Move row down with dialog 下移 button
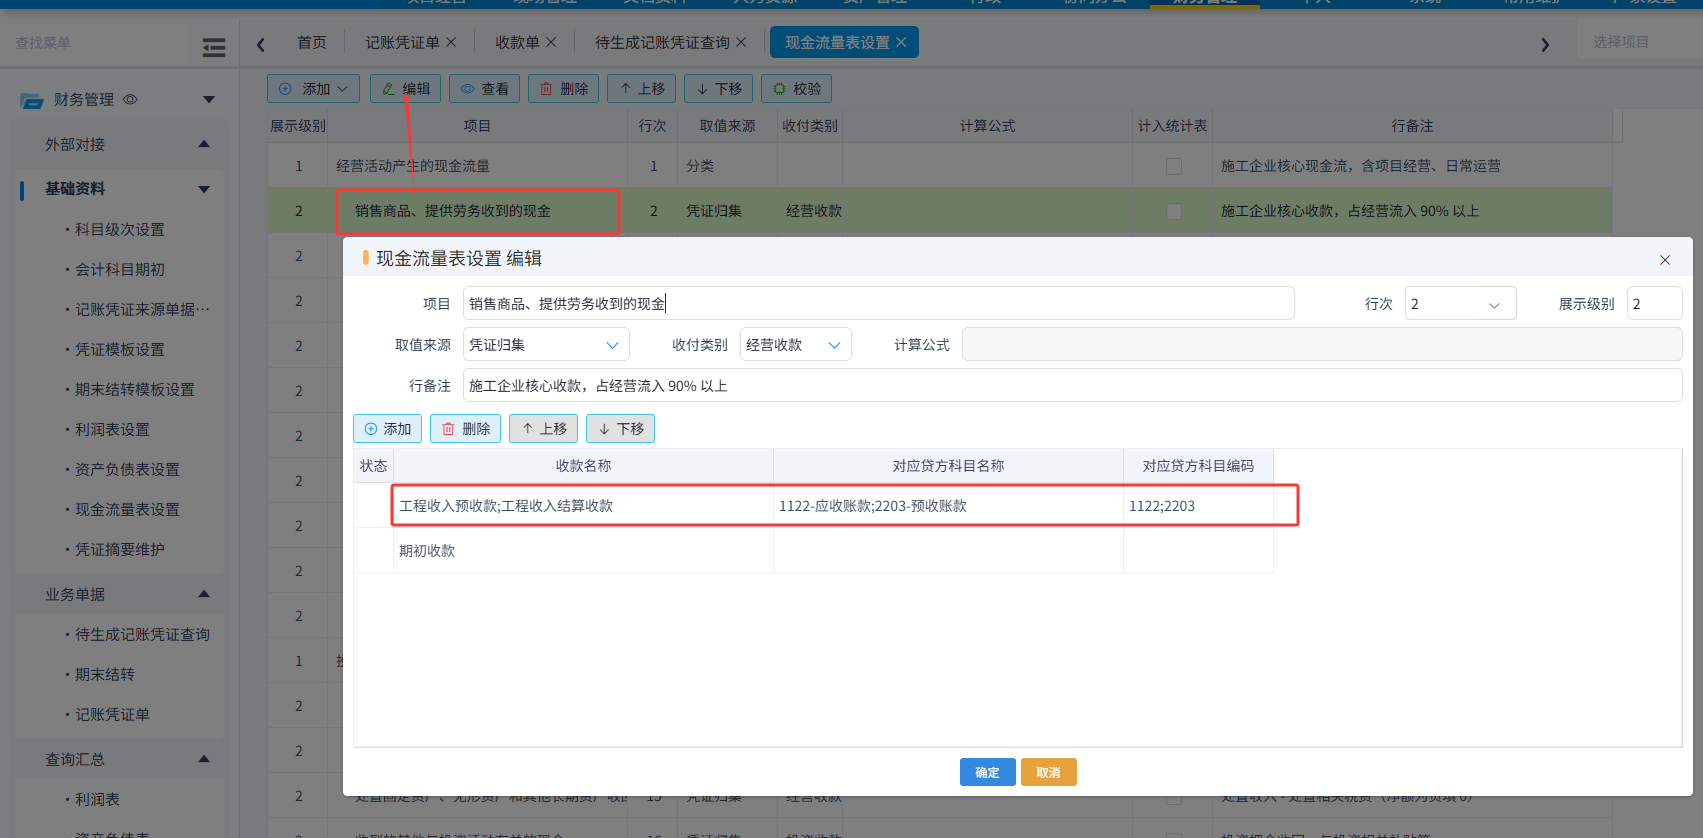The image size is (1703, 838). point(620,429)
